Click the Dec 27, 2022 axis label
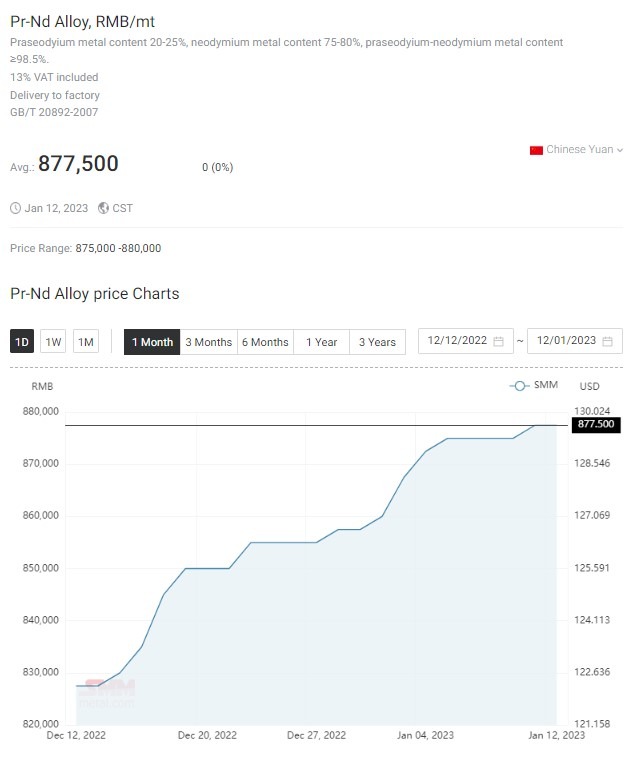629x774 pixels. tap(316, 735)
